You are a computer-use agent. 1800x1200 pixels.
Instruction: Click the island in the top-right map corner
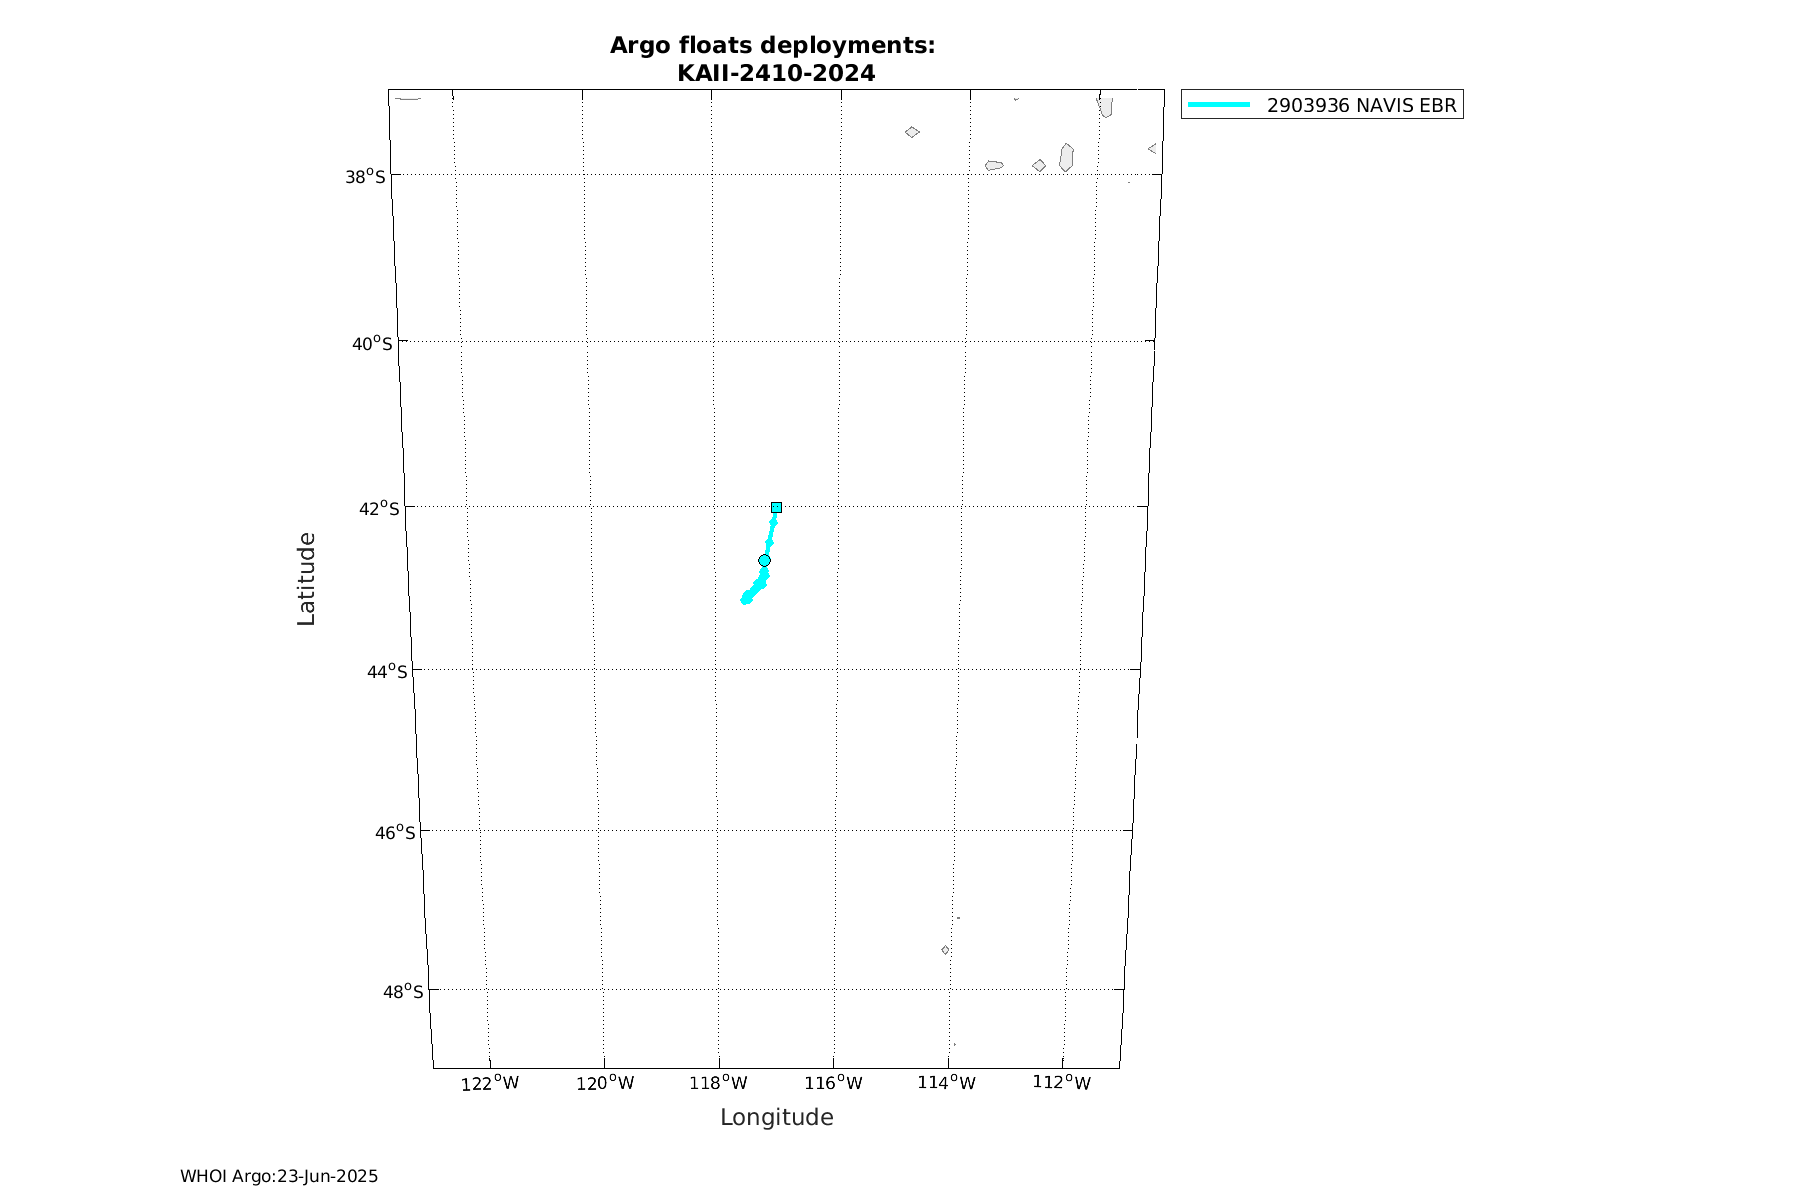pyautogui.click(x=1105, y=106)
